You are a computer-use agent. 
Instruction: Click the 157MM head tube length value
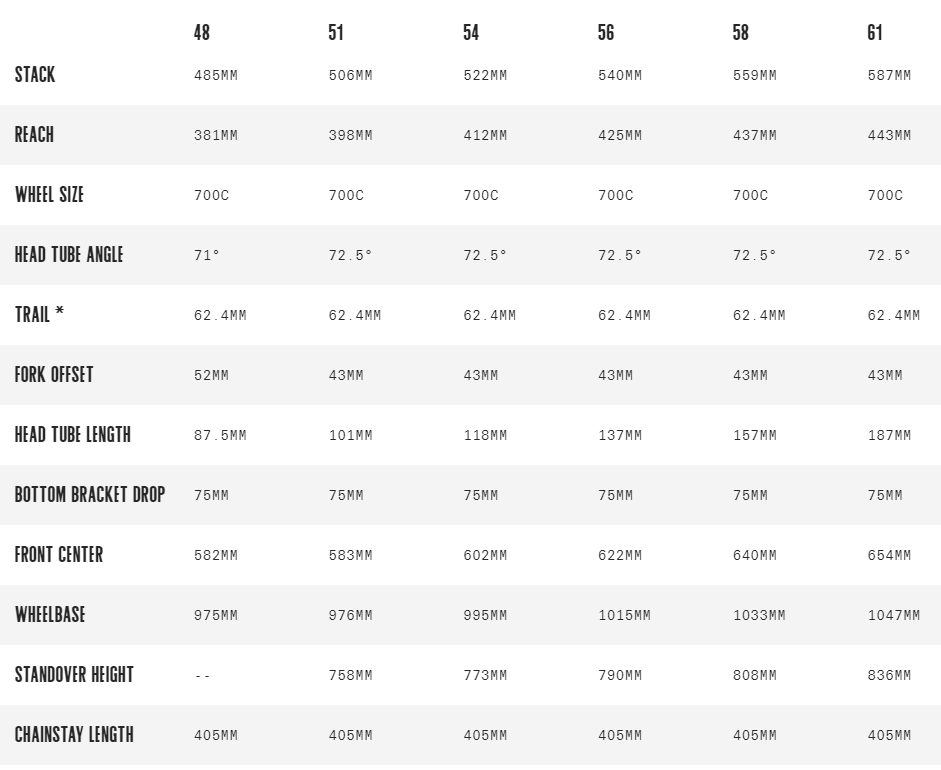click(x=754, y=436)
